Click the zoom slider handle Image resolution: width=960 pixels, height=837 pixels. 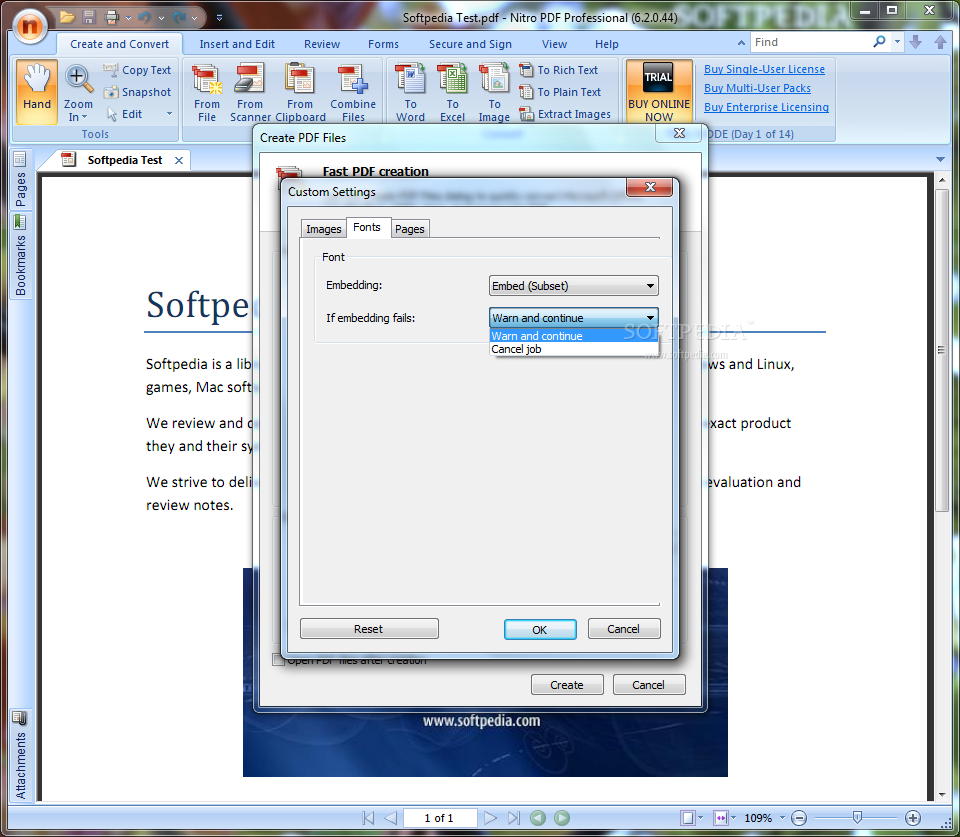[857, 817]
